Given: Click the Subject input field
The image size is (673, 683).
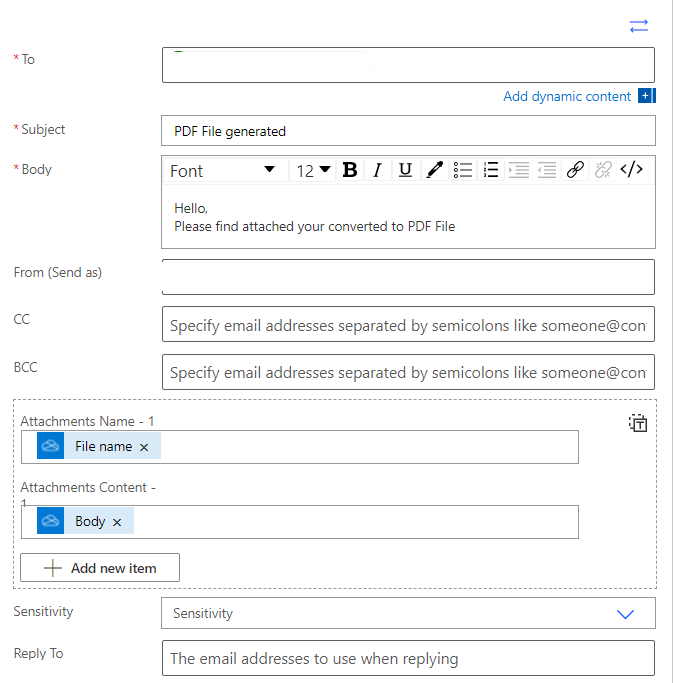Looking at the screenshot, I should [x=408, y=131].
